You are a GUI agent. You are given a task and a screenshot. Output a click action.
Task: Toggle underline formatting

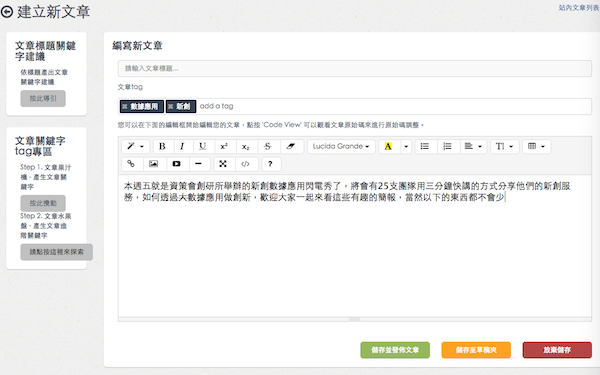coord(203,147)
